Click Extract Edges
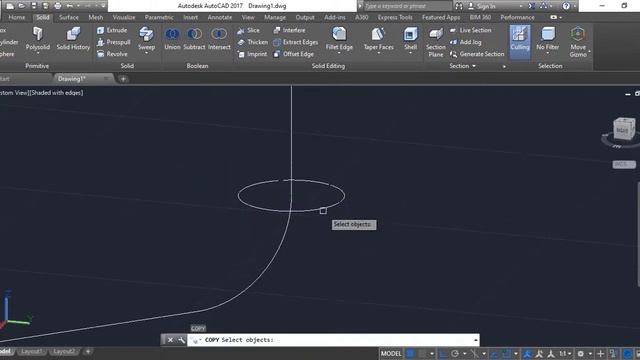 pos(296,42)
